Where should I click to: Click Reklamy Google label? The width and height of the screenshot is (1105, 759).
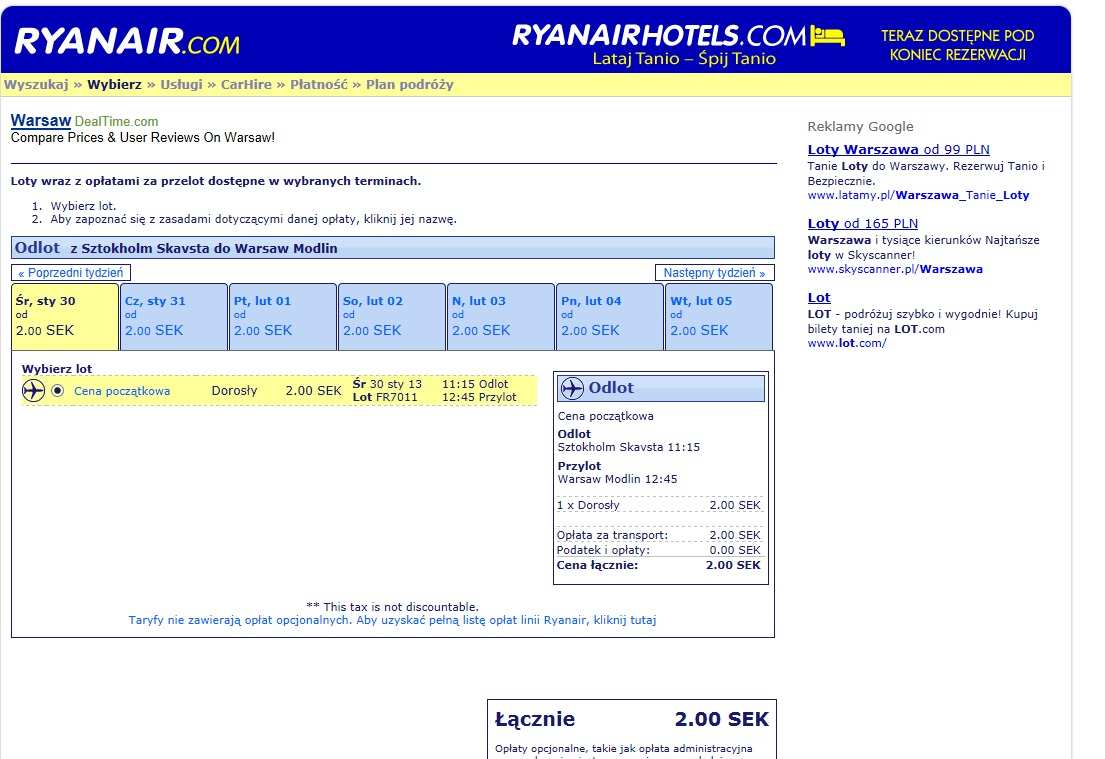pyautogui.click(x=860, y=127)
